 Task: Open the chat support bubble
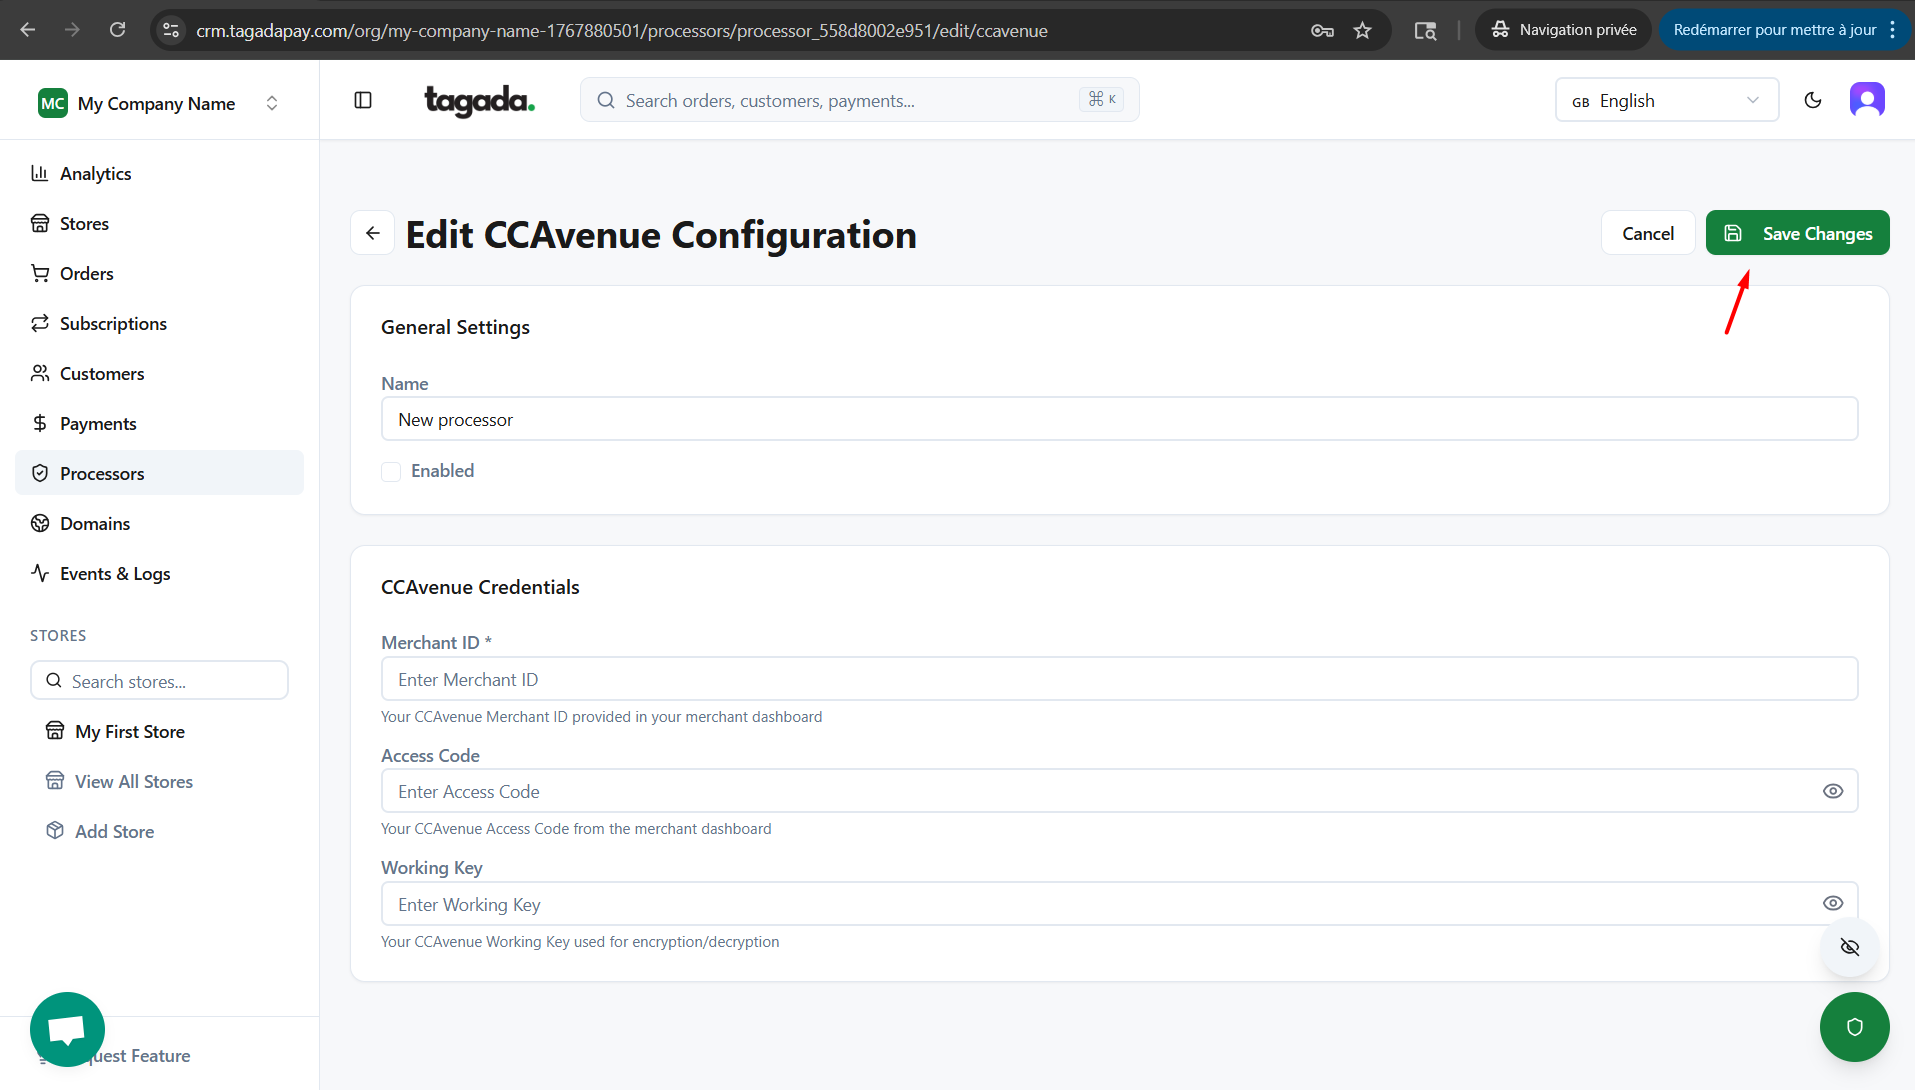coord(67,1028)
